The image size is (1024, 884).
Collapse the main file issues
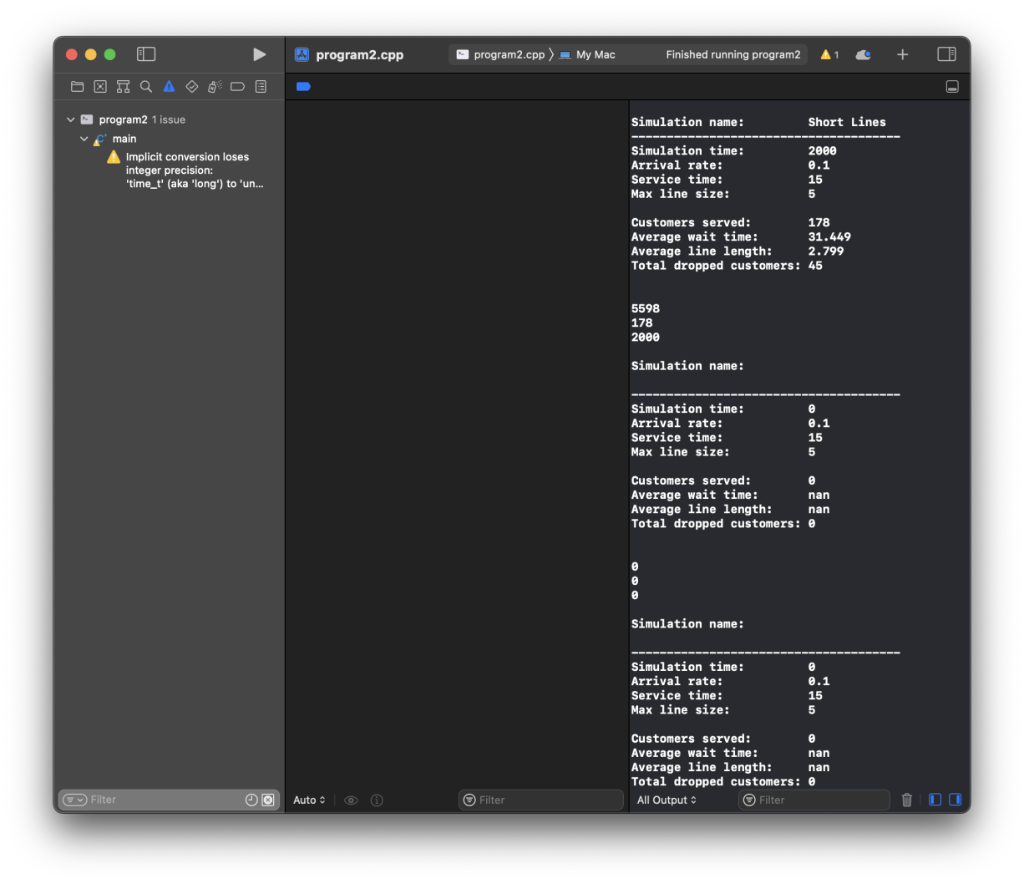[84, 138]
